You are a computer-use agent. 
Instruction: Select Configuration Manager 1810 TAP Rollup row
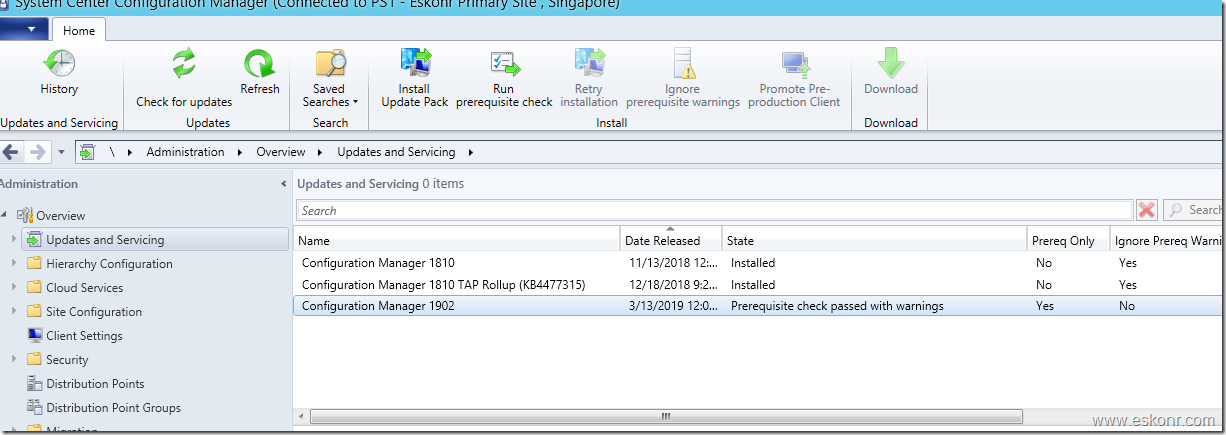(x=759, y=285)
